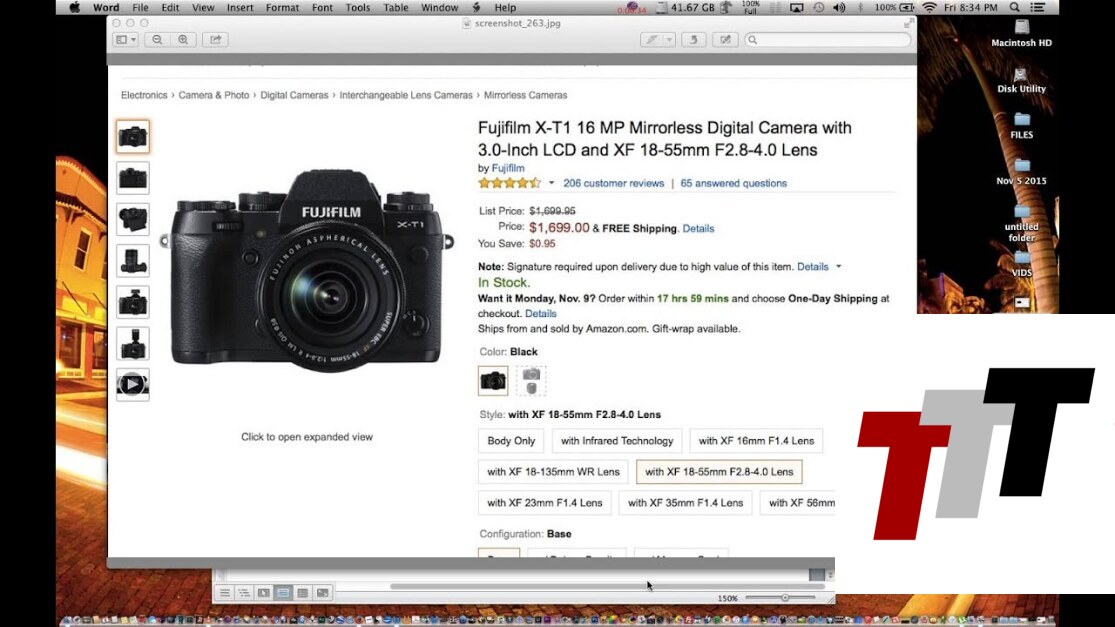Click the 206 customer reviews link
The height and width of the screenshot is (627, 1115).
coord(613,183)
